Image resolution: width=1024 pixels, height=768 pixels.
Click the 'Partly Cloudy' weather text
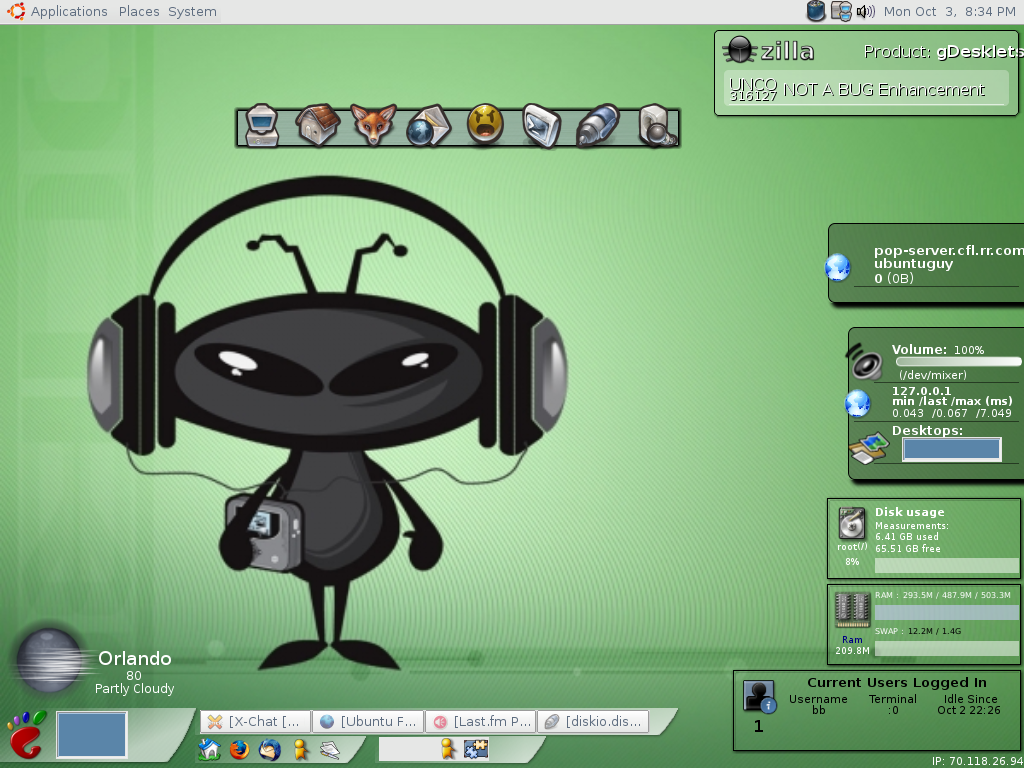click(135, 688)
